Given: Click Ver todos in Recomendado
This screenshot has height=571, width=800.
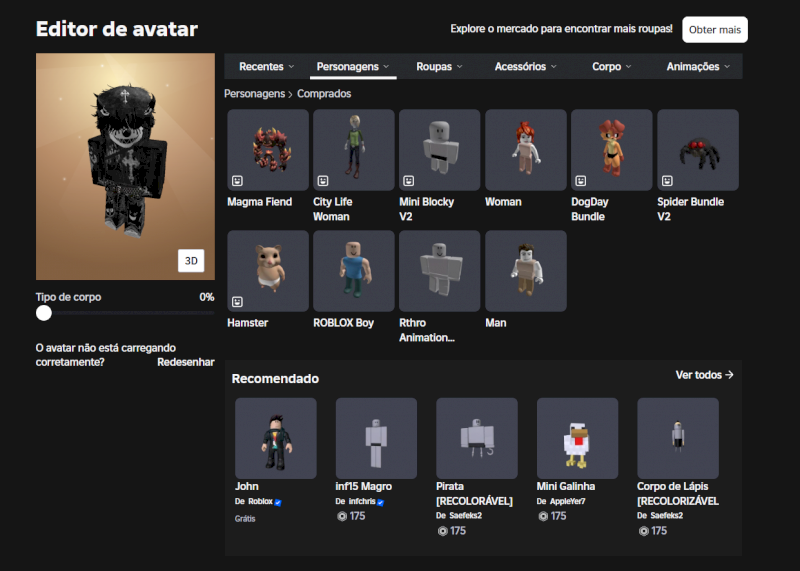Looking at the screenshot, I should [x=704, y=375].
